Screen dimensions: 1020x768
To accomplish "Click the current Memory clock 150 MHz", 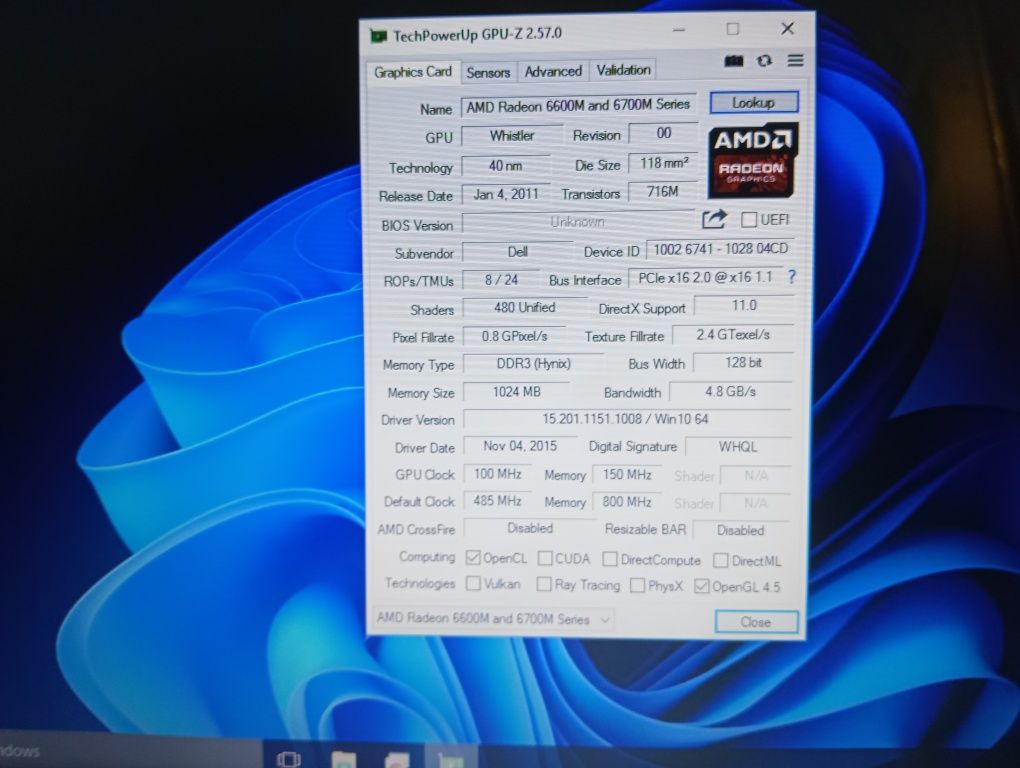I will (x=626, y=475).
